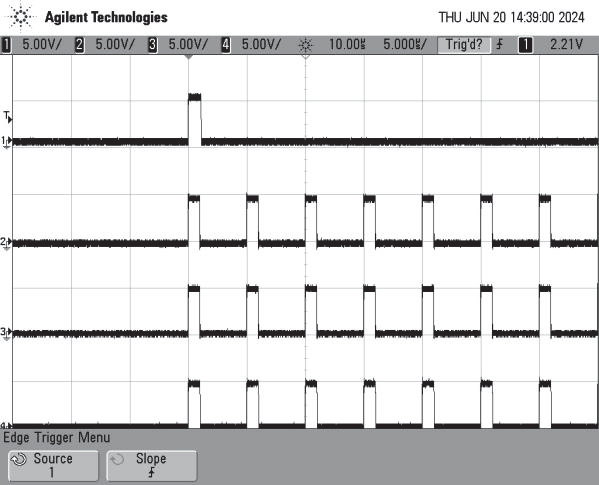This screenshot has height=485, width=599.
Task: Select channel 1 number badge in status bar
Action: (6, 45)
